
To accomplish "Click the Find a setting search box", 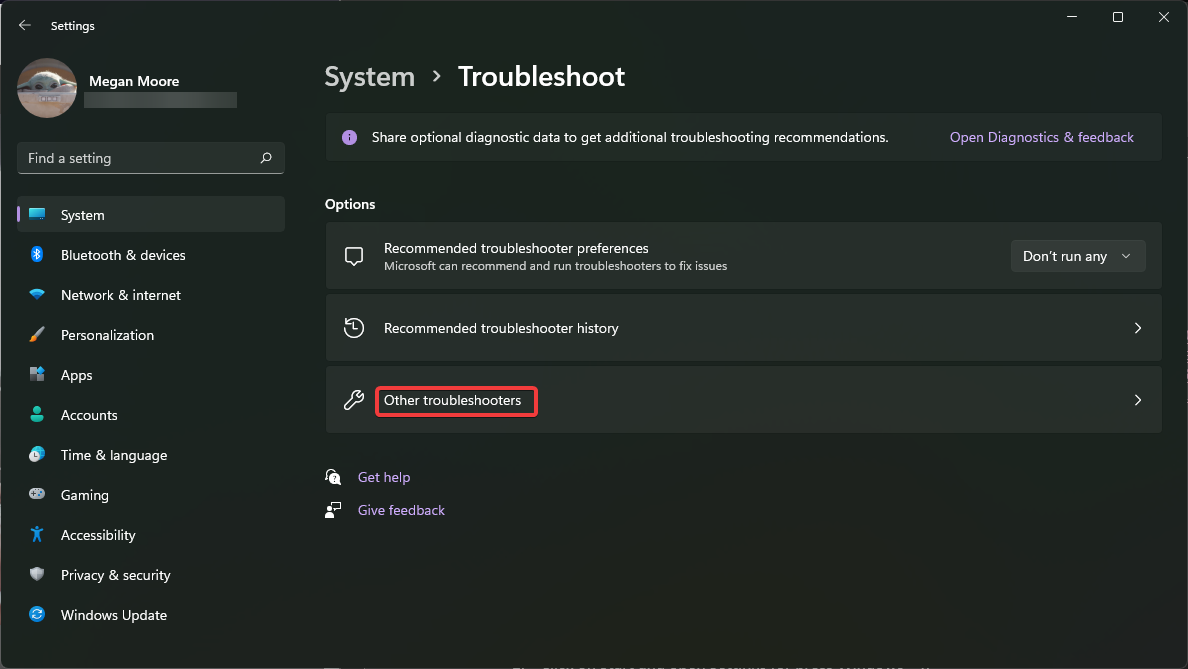I will click(x=150, y=158).
